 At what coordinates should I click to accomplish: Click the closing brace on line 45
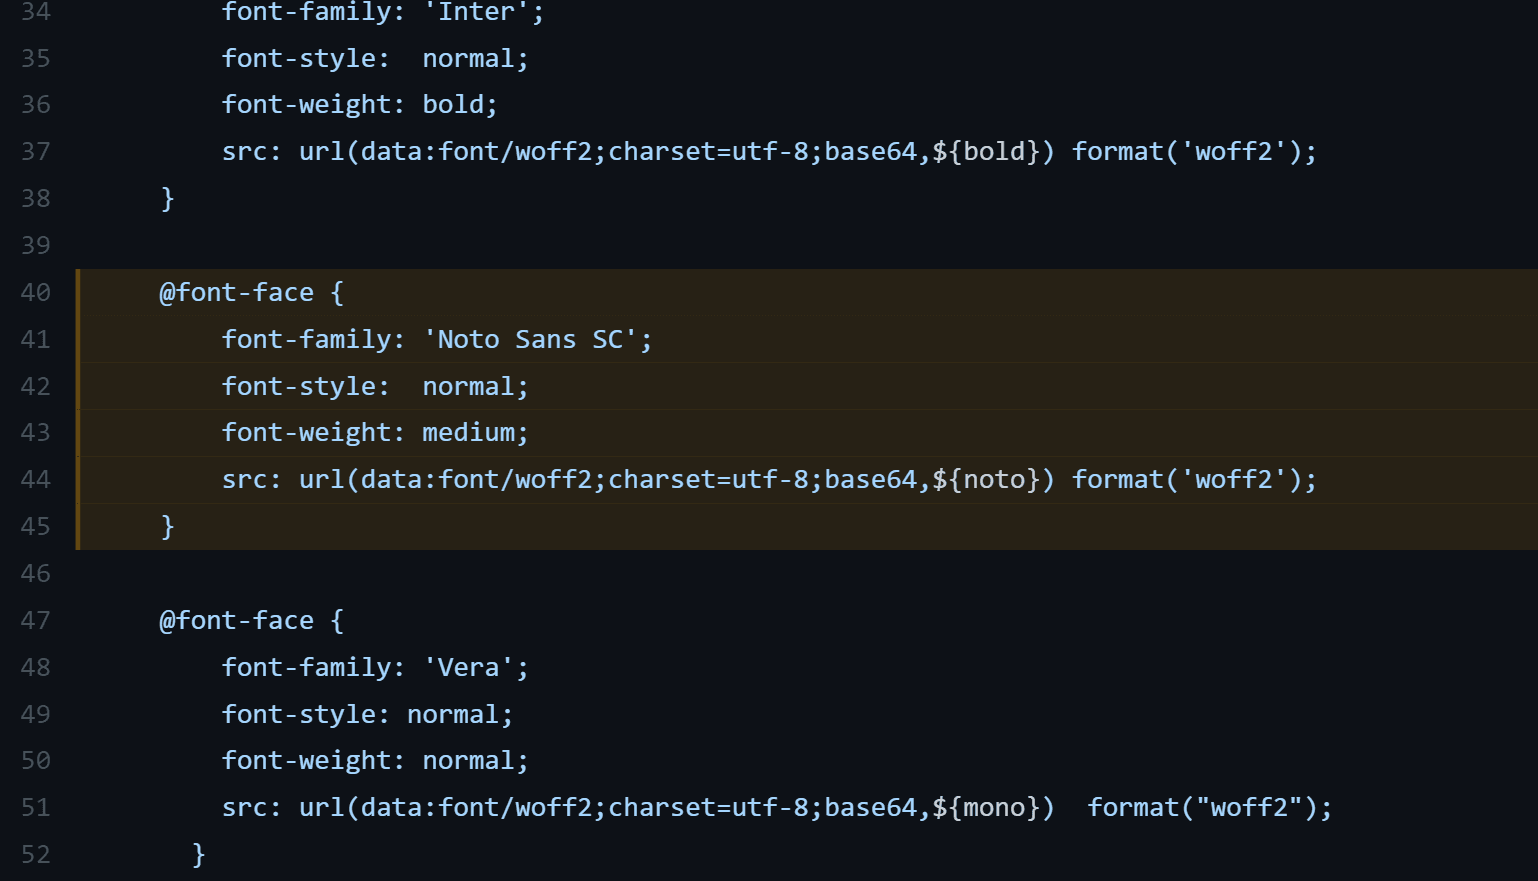pyautogui.click(x=168, y=526)
